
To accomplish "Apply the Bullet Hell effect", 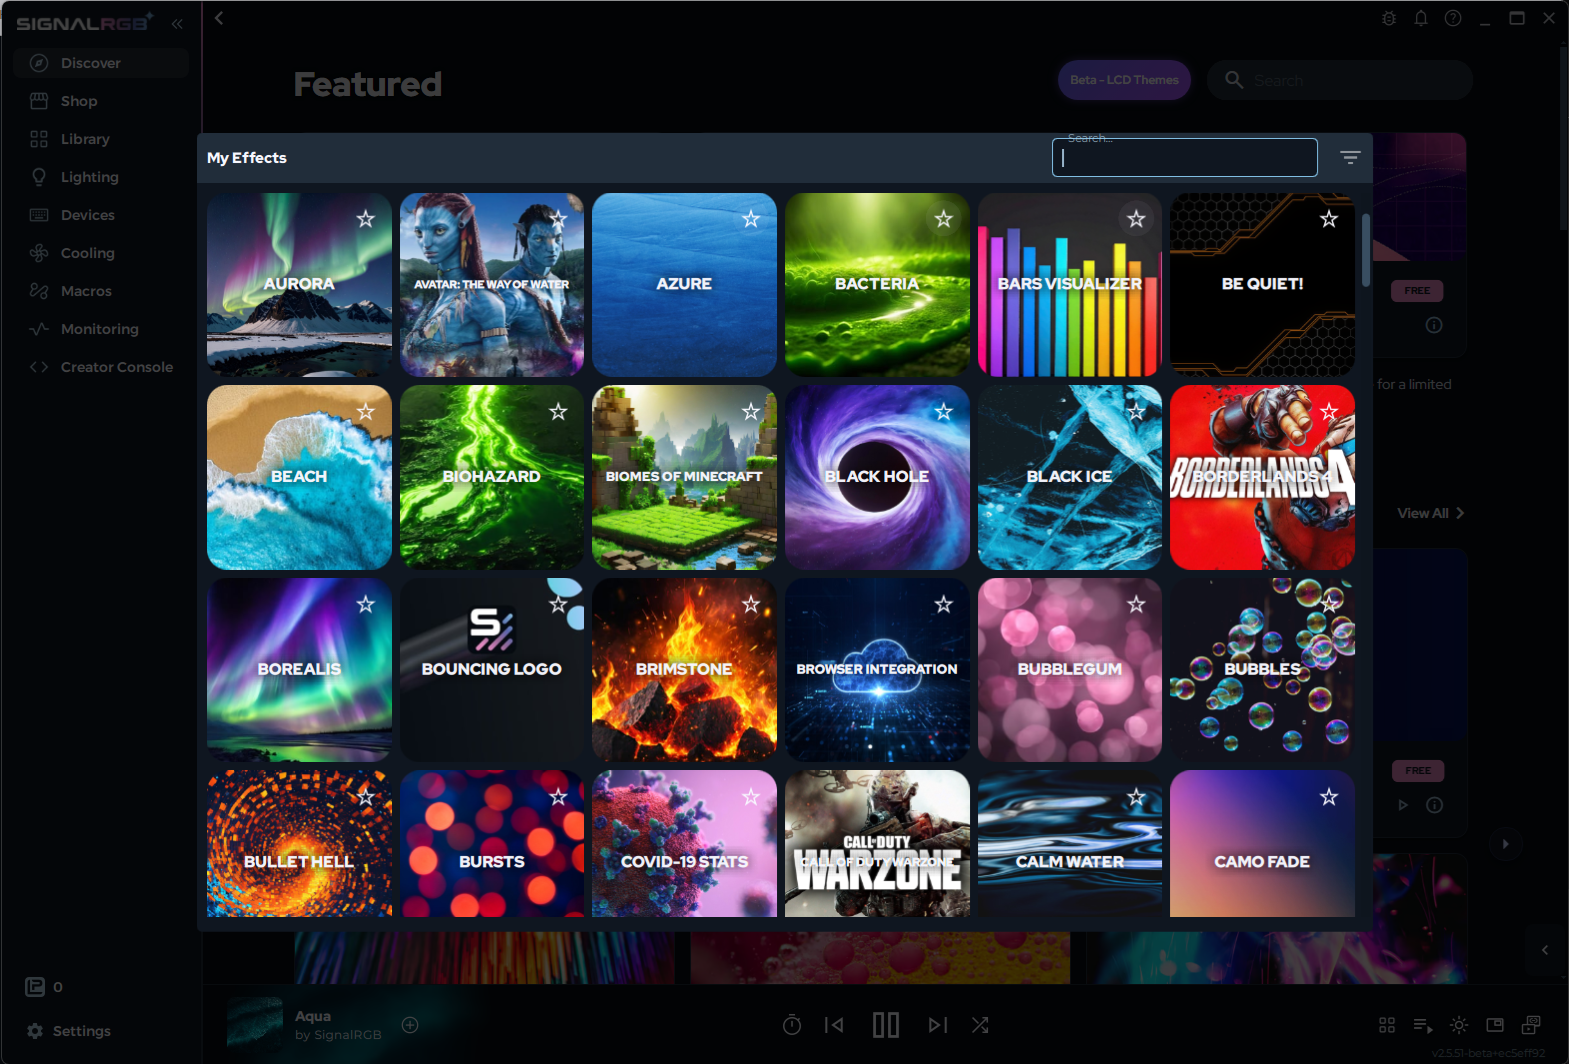I will tap(299, 844).
